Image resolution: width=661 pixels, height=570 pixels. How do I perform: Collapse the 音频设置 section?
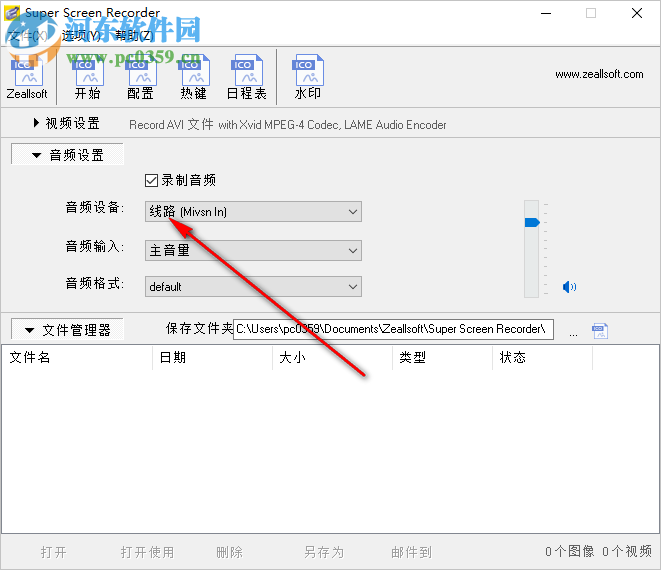pos(67,154)
